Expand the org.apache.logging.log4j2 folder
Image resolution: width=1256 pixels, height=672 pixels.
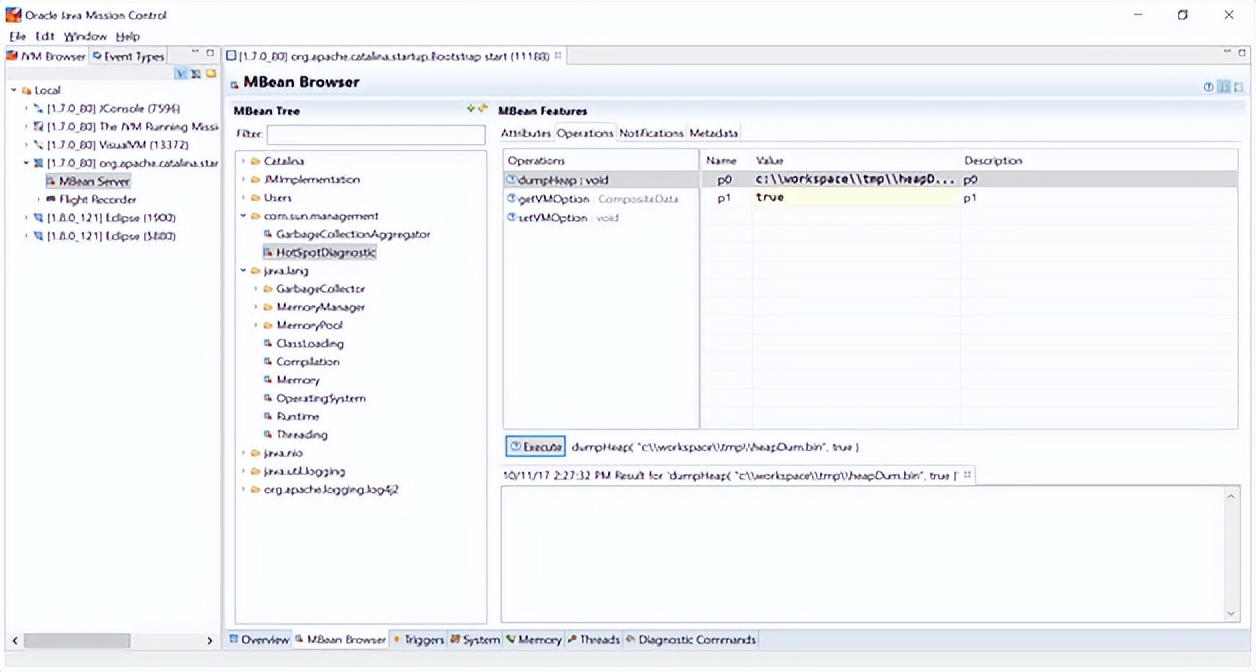coord(243,489)
